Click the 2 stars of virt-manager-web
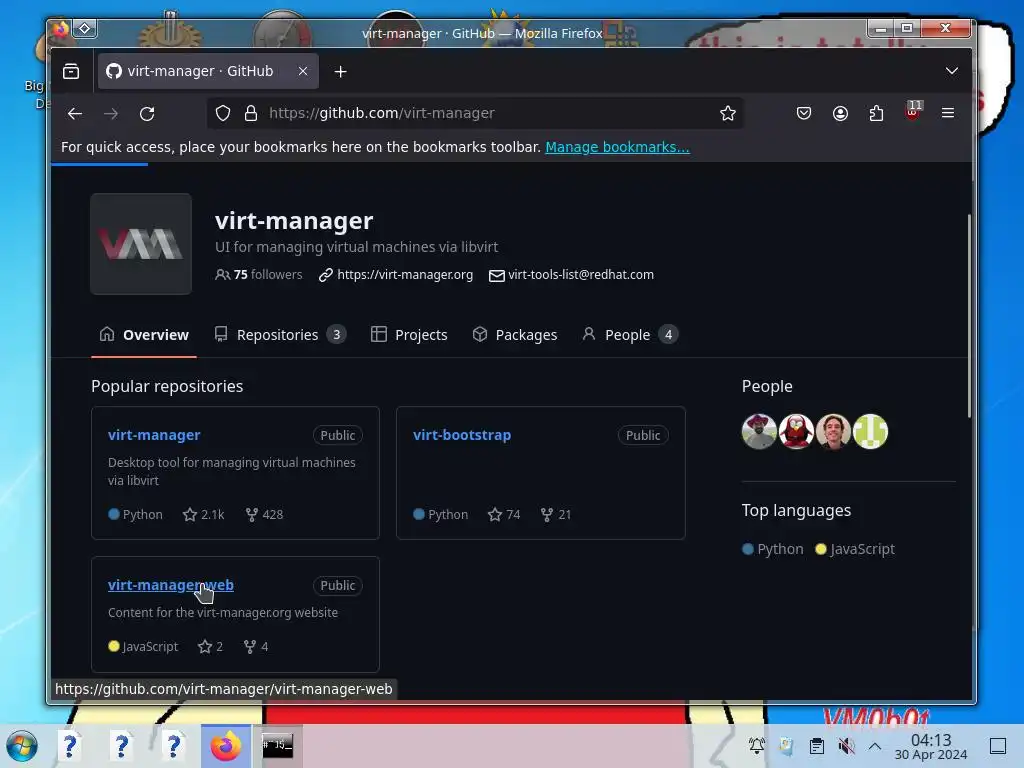Viewport: 1024px width, 768px height. click(x=210, y=647)
